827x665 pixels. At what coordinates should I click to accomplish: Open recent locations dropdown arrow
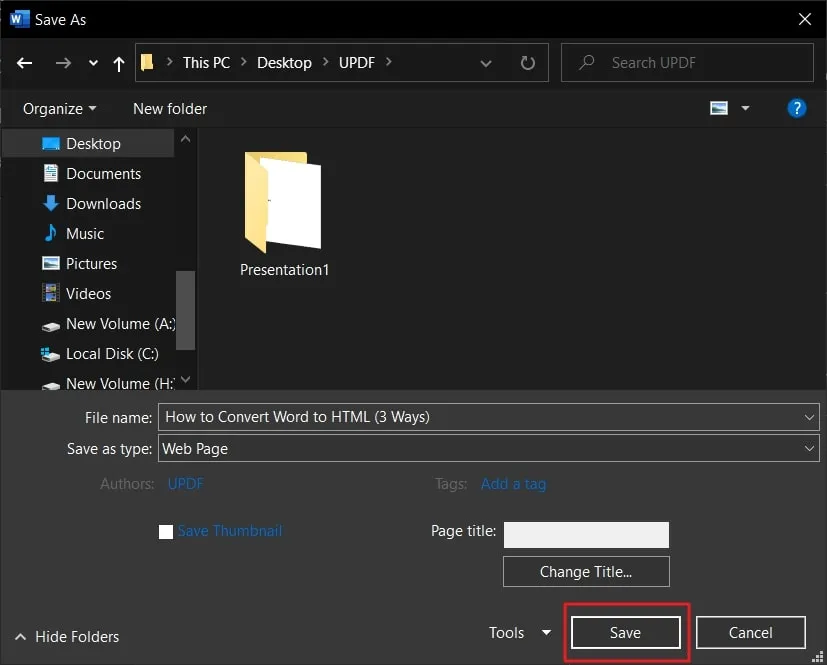[x=93, y=63]
